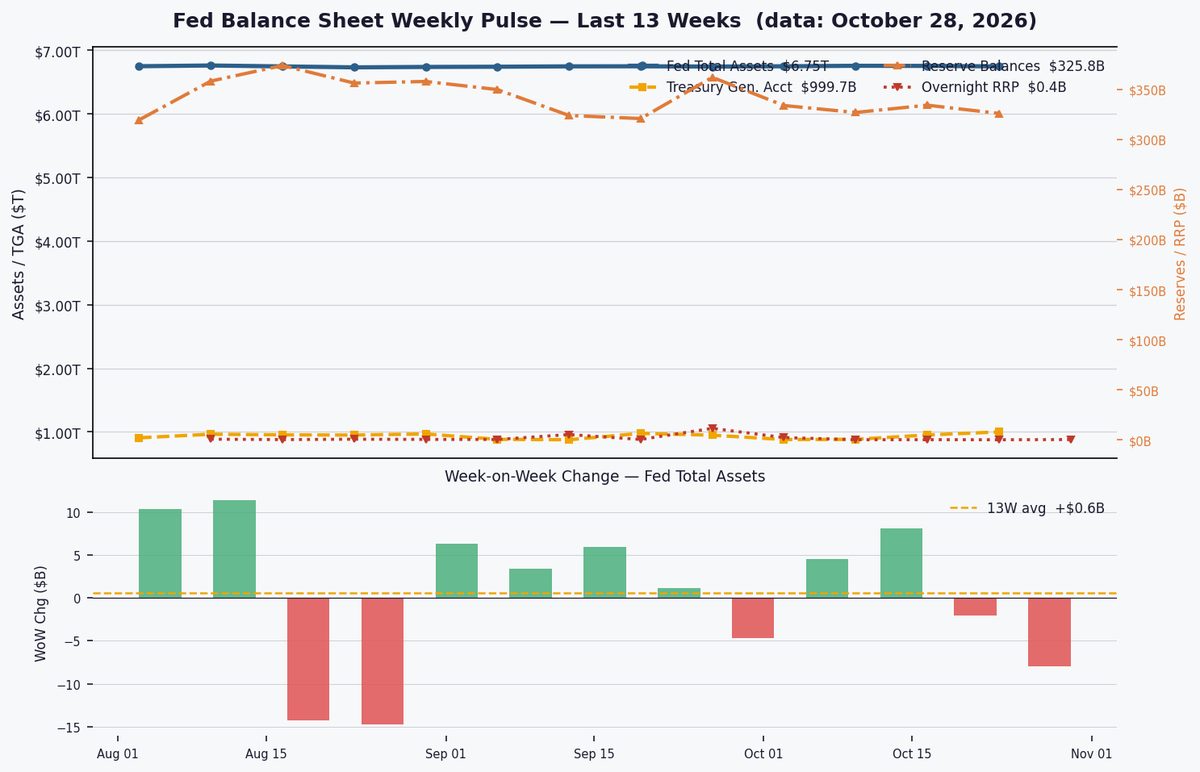Select the '13W avg +$0.6B' legend label
This screenshot has height=772, width=1200.
1046,508
